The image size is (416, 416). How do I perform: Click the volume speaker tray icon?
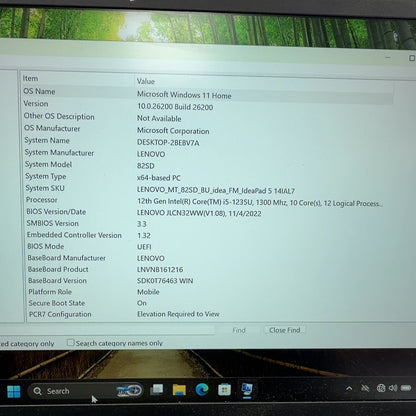click(x=393, y=388)
